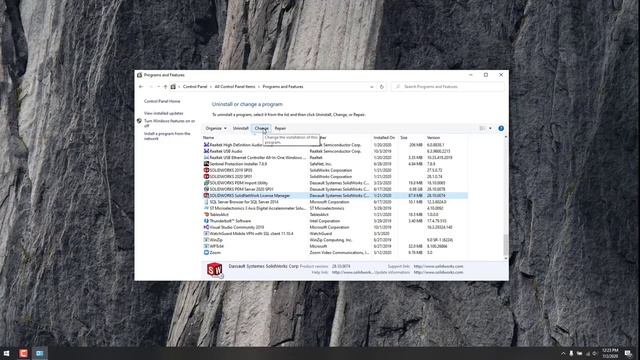Click SafeNet, Inc. publisher cell
640x360 pixels.
pos(320,164)
